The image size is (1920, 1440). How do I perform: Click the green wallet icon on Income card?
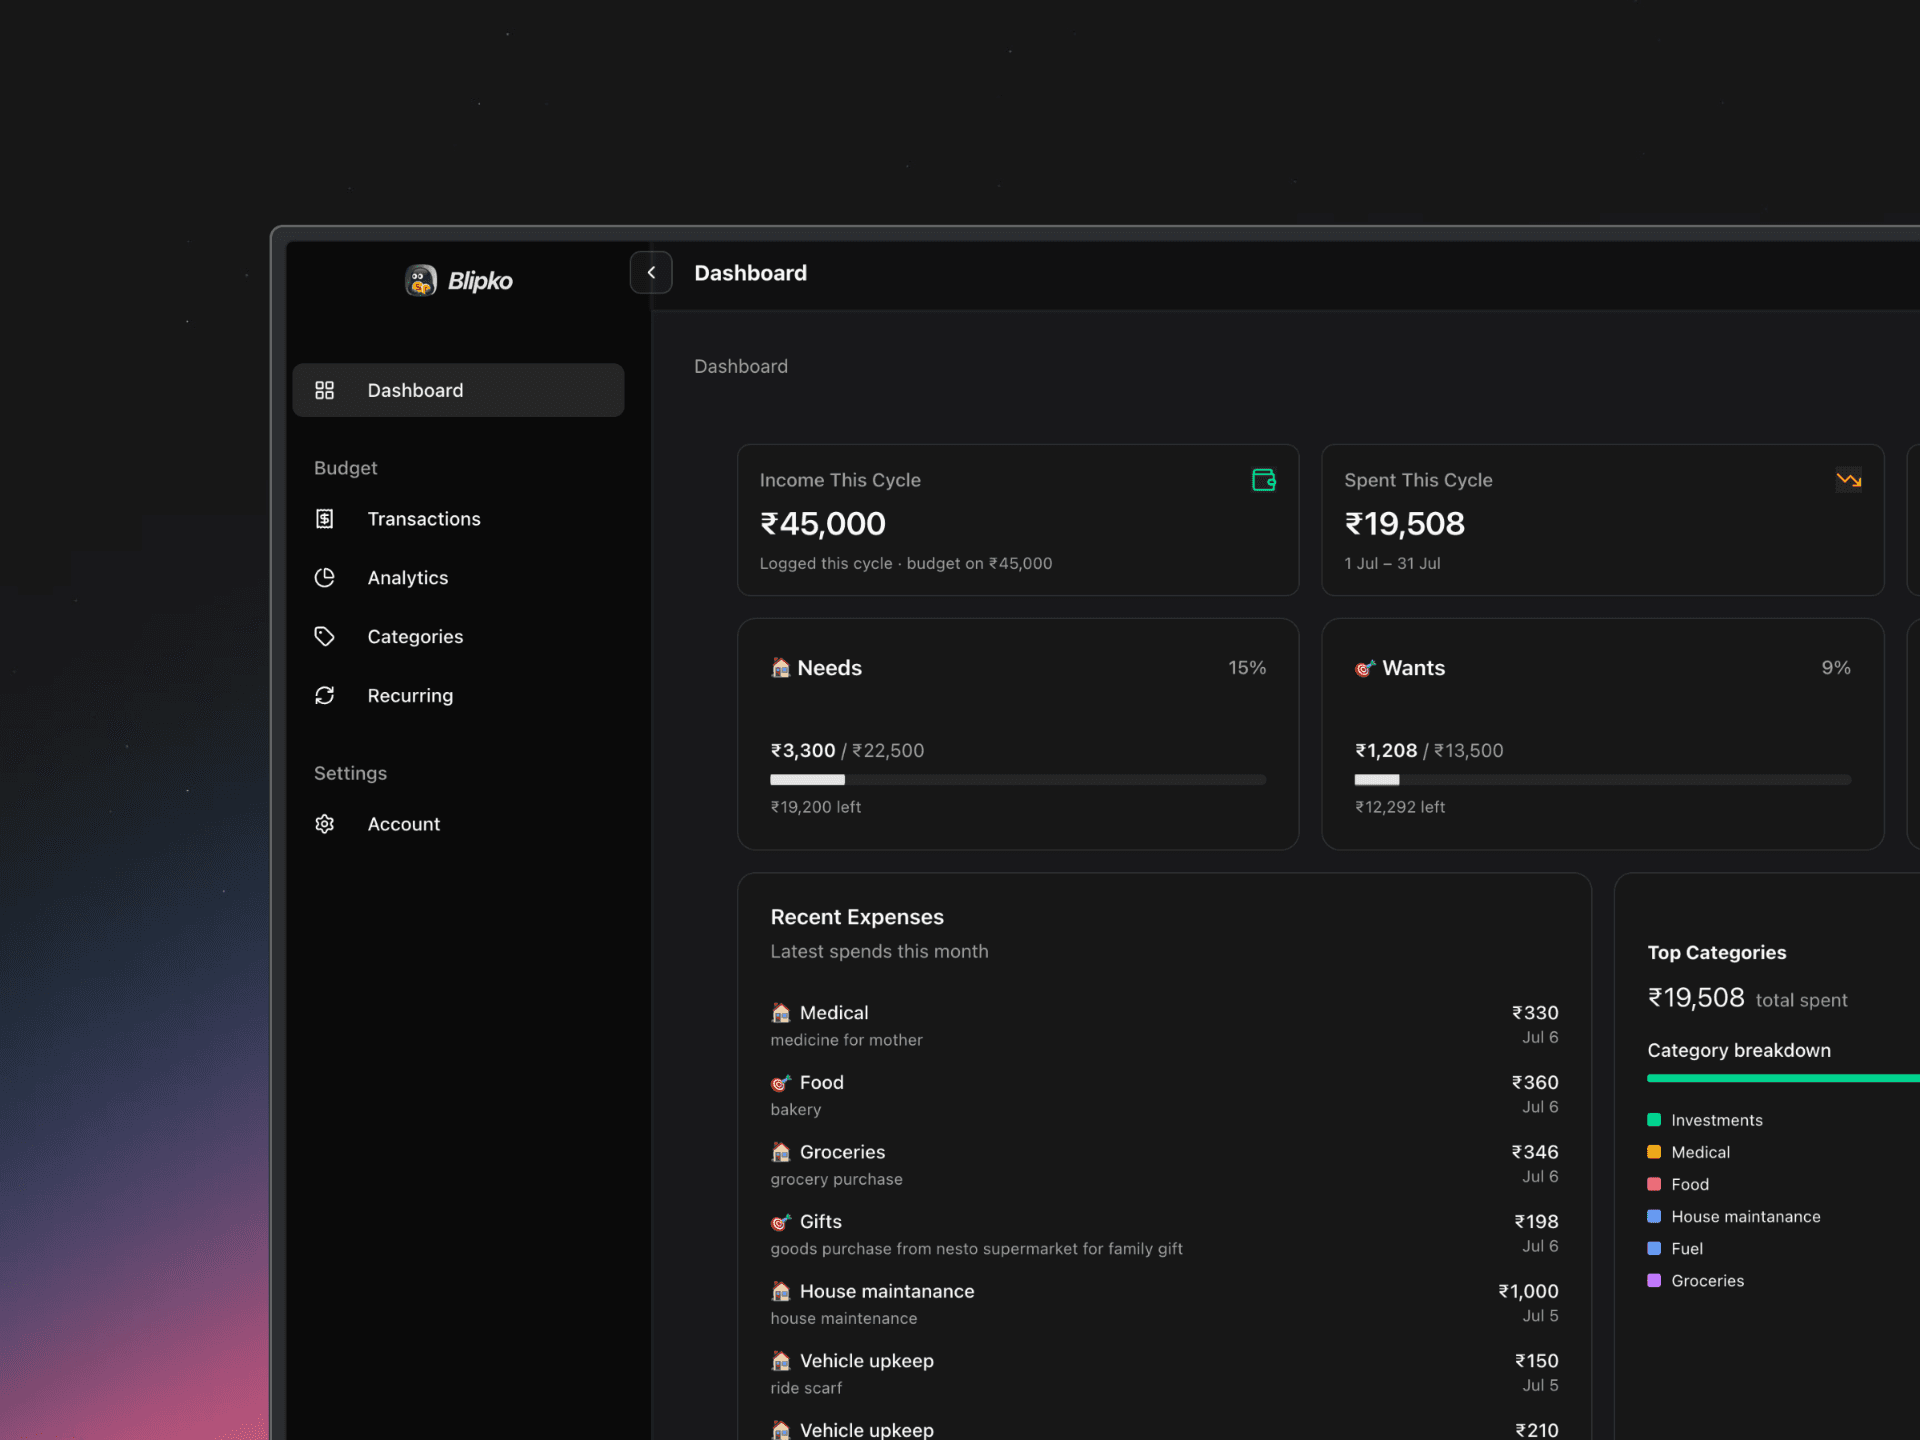pos(1264,480)
